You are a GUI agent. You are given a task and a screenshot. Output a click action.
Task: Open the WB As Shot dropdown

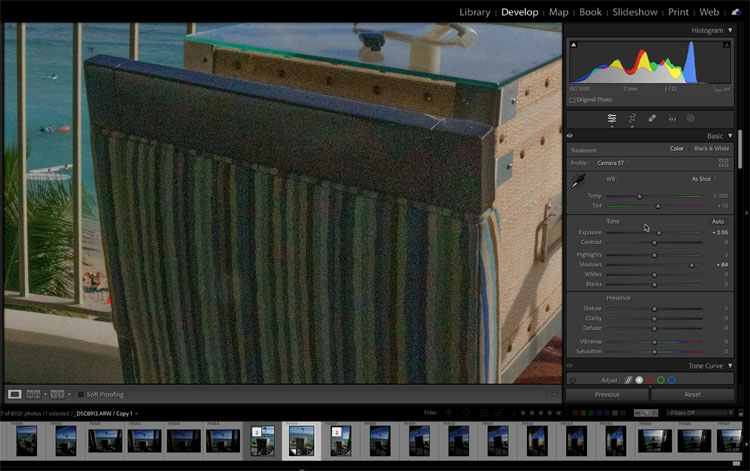(703, 179)
